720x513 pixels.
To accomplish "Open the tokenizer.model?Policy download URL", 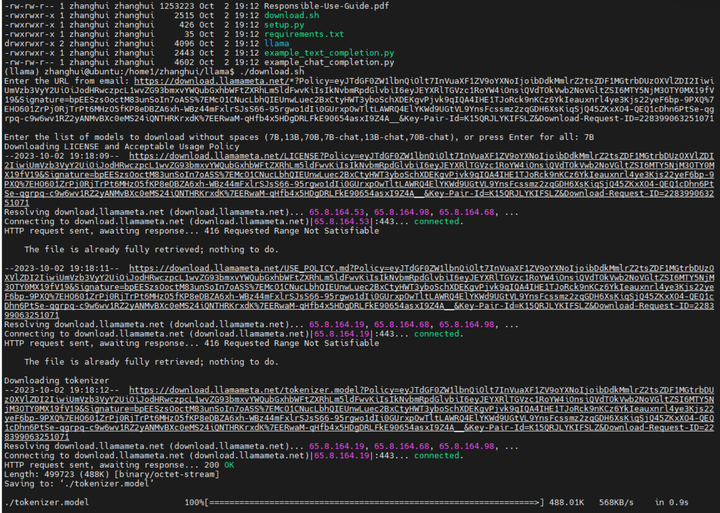I will tap(359, 413).
